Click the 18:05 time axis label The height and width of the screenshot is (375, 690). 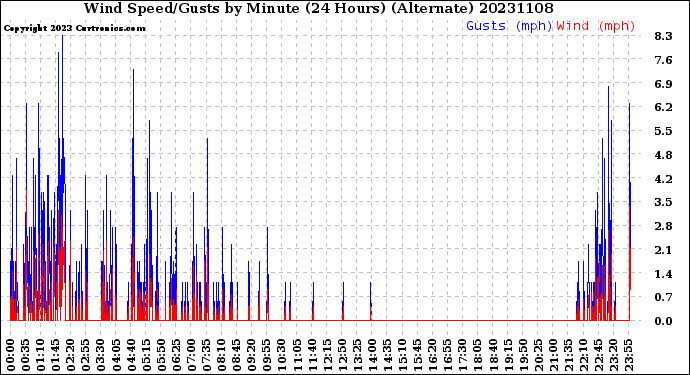(477, 355)
